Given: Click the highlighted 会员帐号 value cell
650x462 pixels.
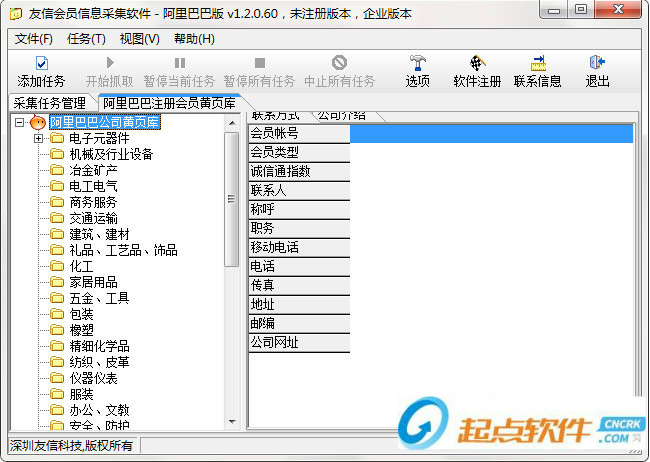Looking at the screenshot, I should click(492, 134).
